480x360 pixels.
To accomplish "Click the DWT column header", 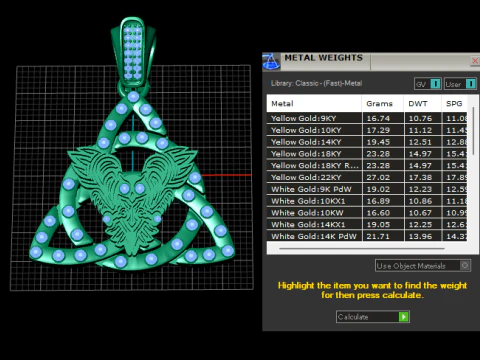I will point(422,104).
